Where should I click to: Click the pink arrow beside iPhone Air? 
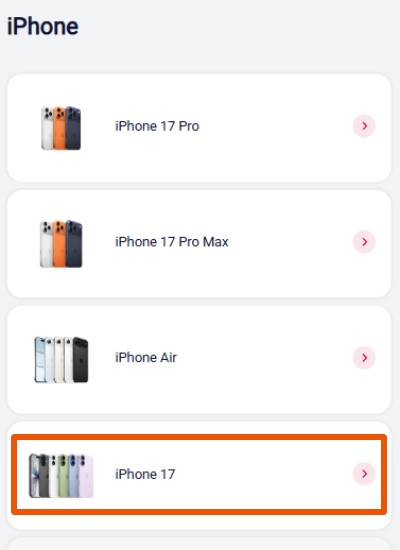tap(364, 358)
